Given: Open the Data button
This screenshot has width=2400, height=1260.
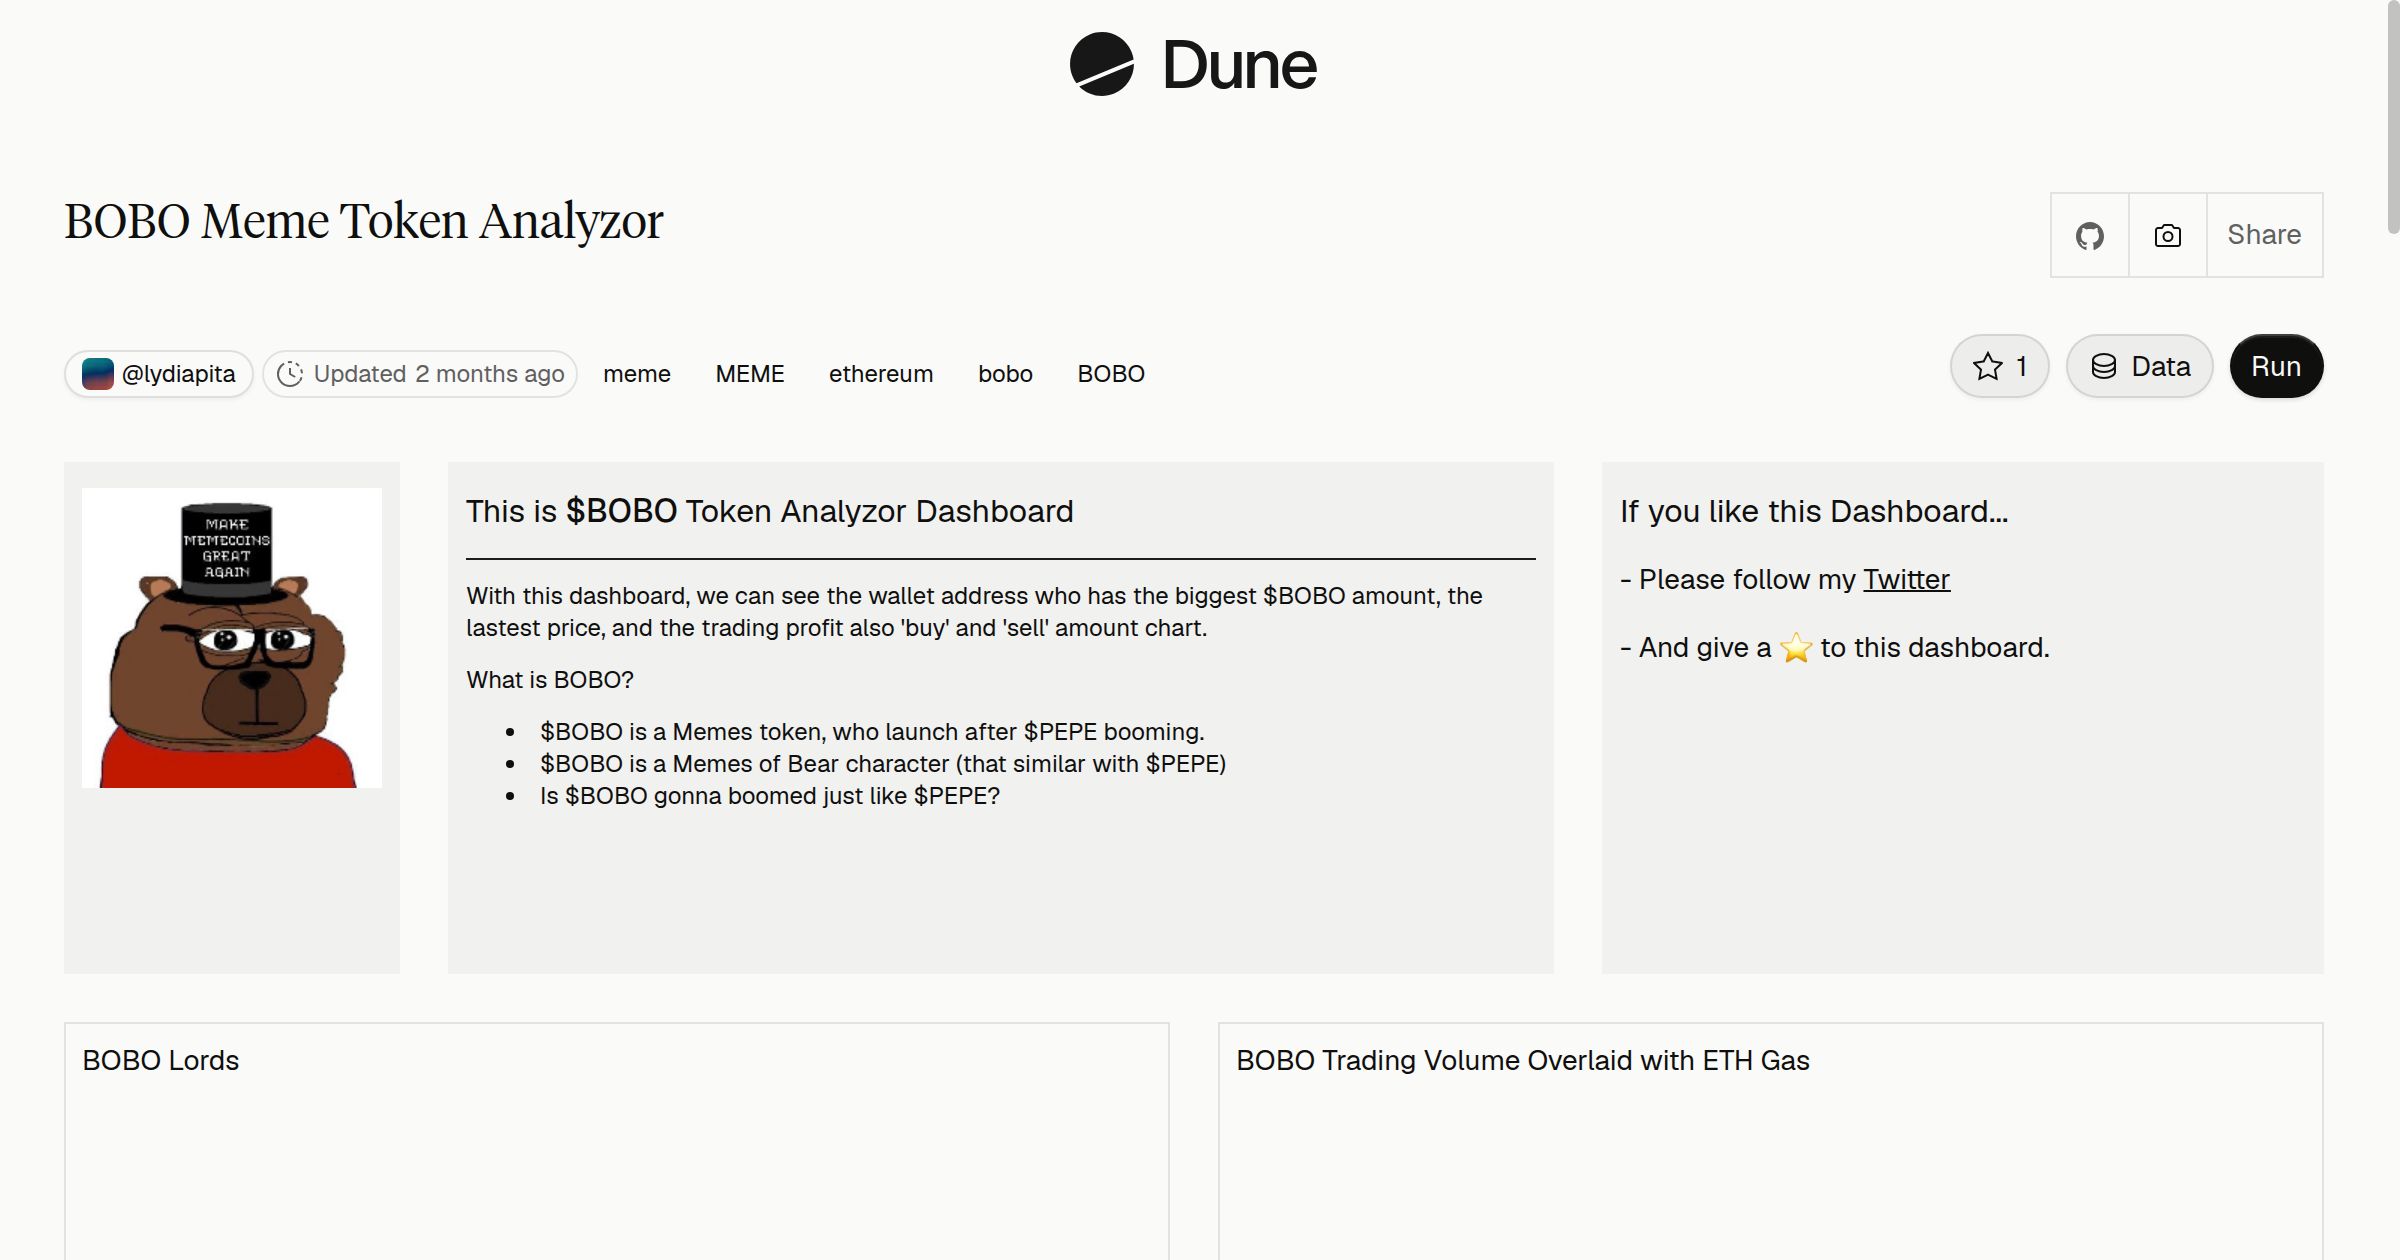Looking at the screenshot, I should pyautogui.click(x=2139, y=366).
